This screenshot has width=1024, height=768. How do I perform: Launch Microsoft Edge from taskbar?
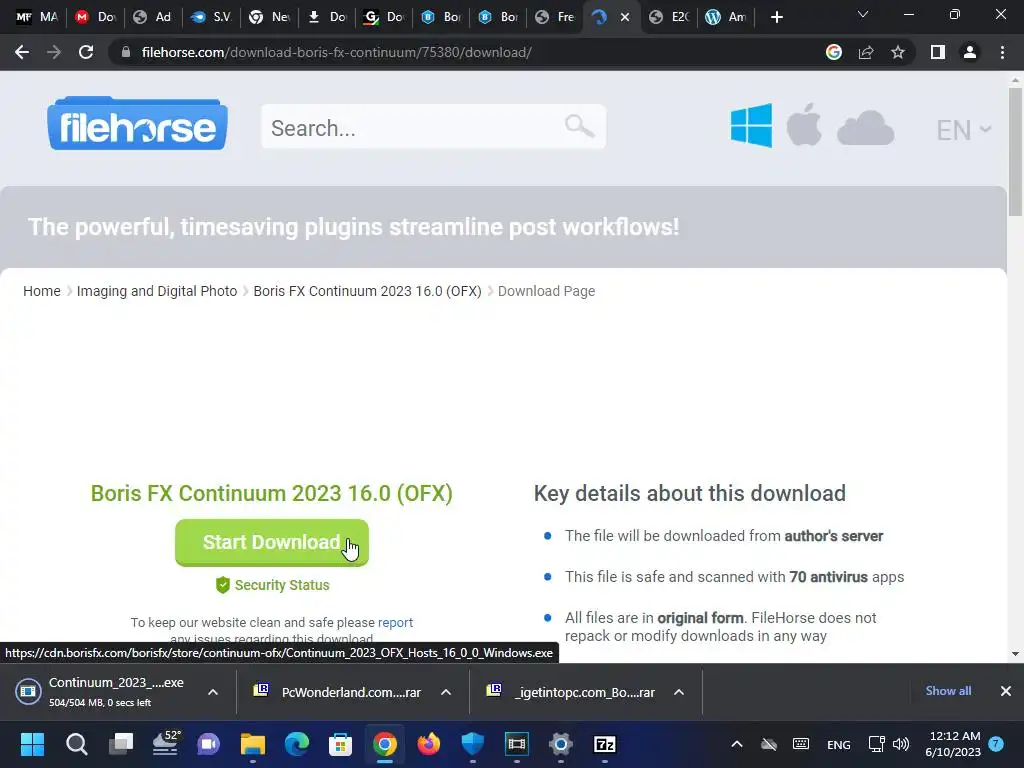coord(297,744)
